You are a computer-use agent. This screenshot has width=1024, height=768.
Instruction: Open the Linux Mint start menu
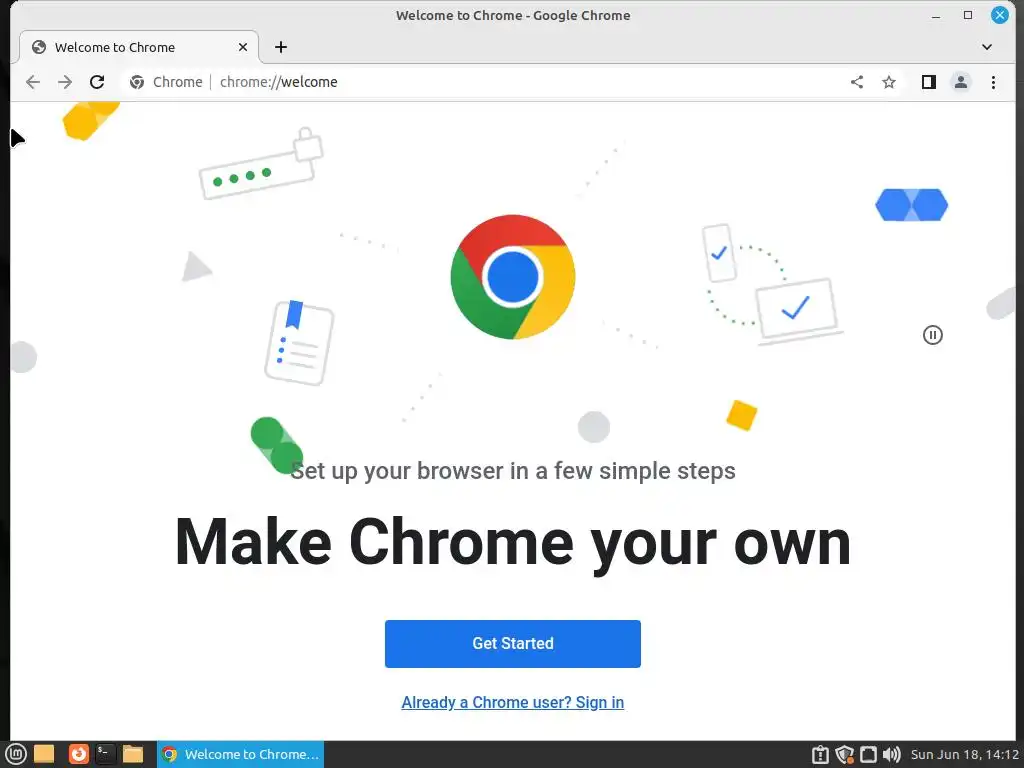(x=15, y=754)
